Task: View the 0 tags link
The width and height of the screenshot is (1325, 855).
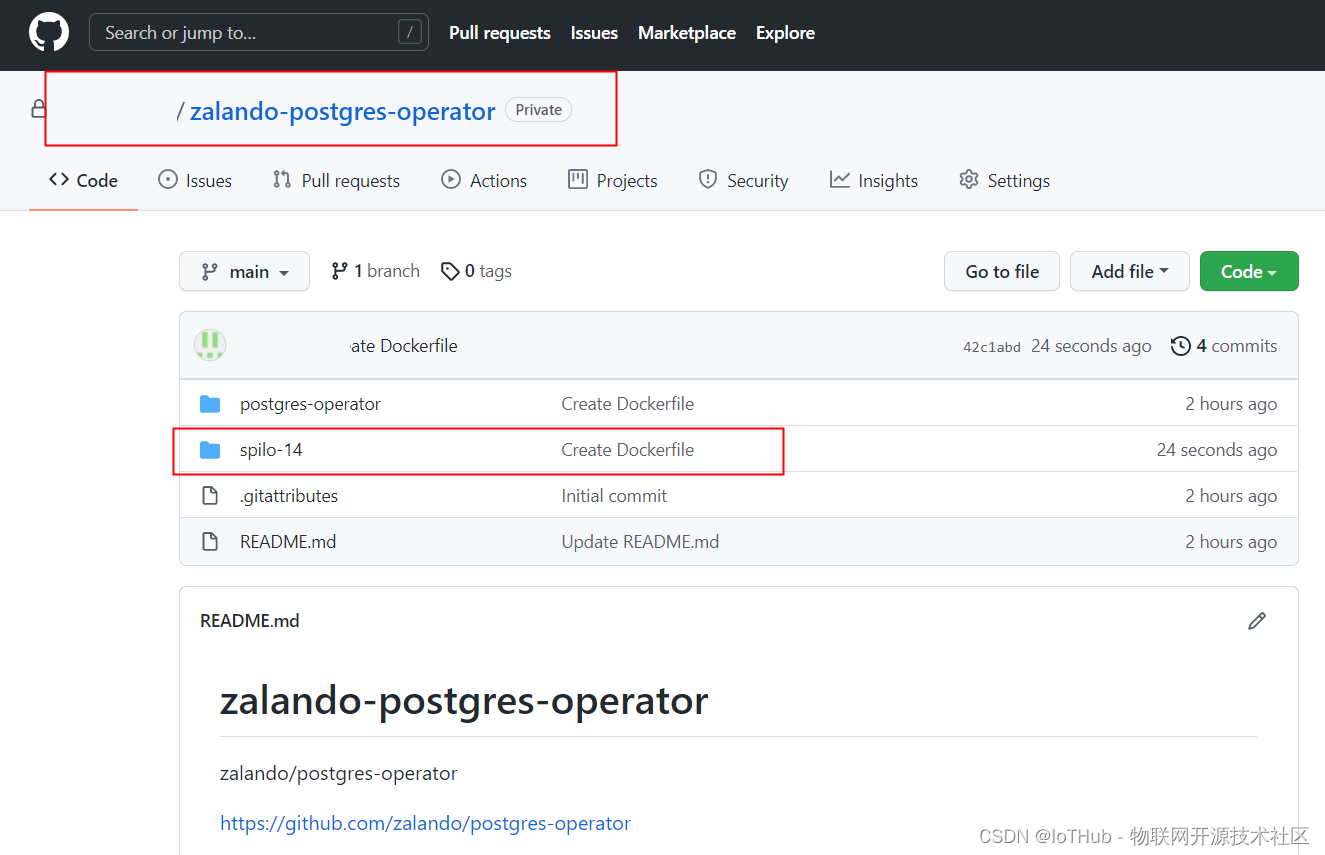Action: tap(476, 271)
